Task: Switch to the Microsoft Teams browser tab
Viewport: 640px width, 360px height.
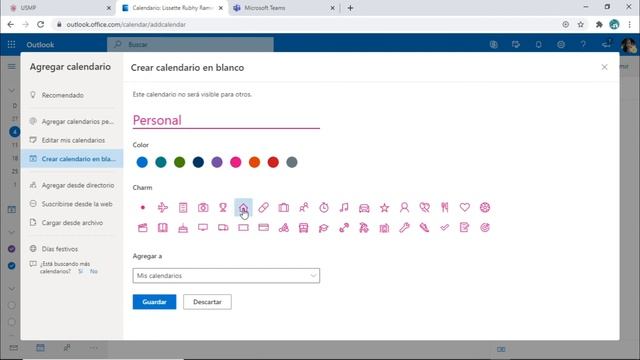Action: coord(284,8)
